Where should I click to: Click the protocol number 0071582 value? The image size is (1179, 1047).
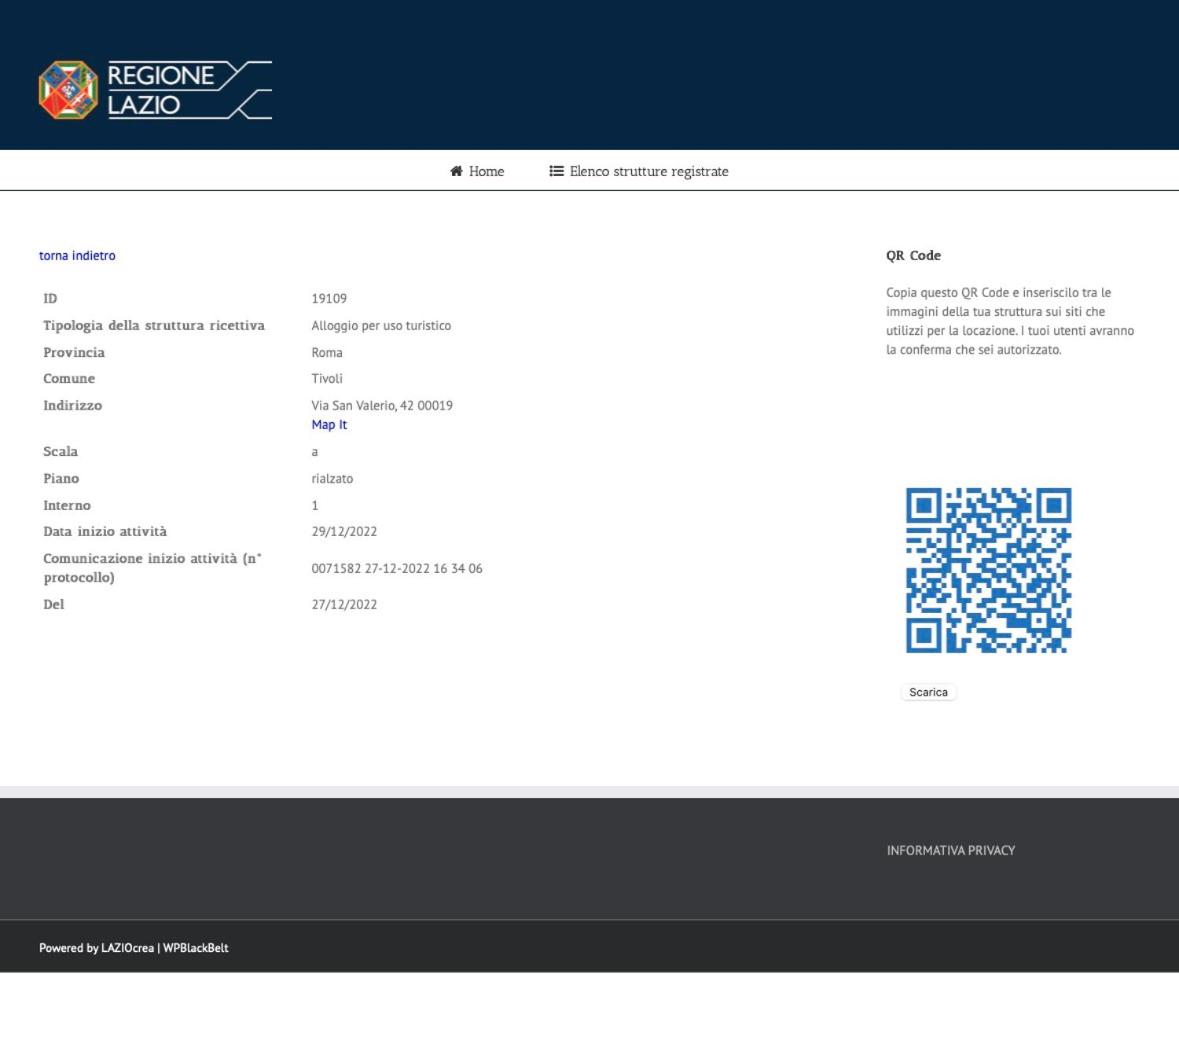(397, 569)
